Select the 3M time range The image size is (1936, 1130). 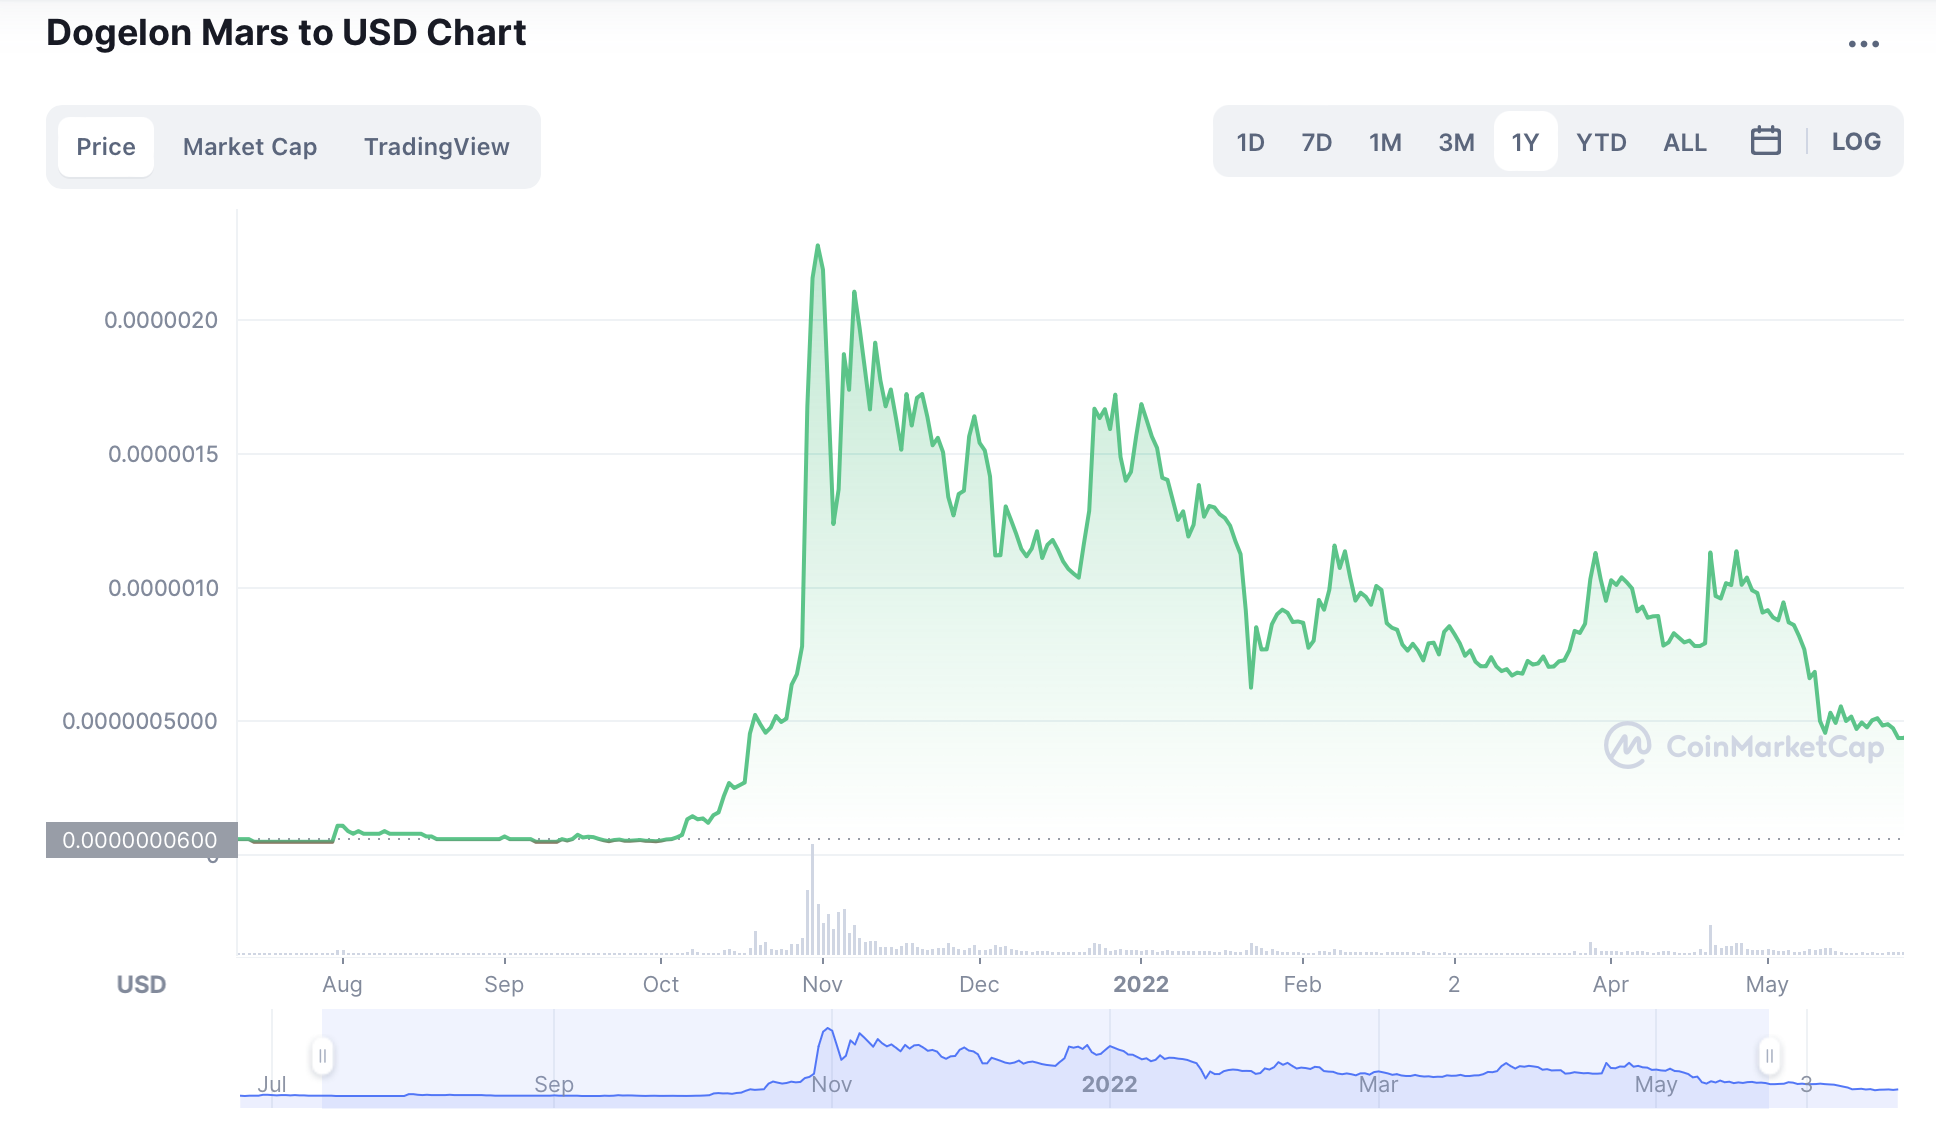(1456, 142)
